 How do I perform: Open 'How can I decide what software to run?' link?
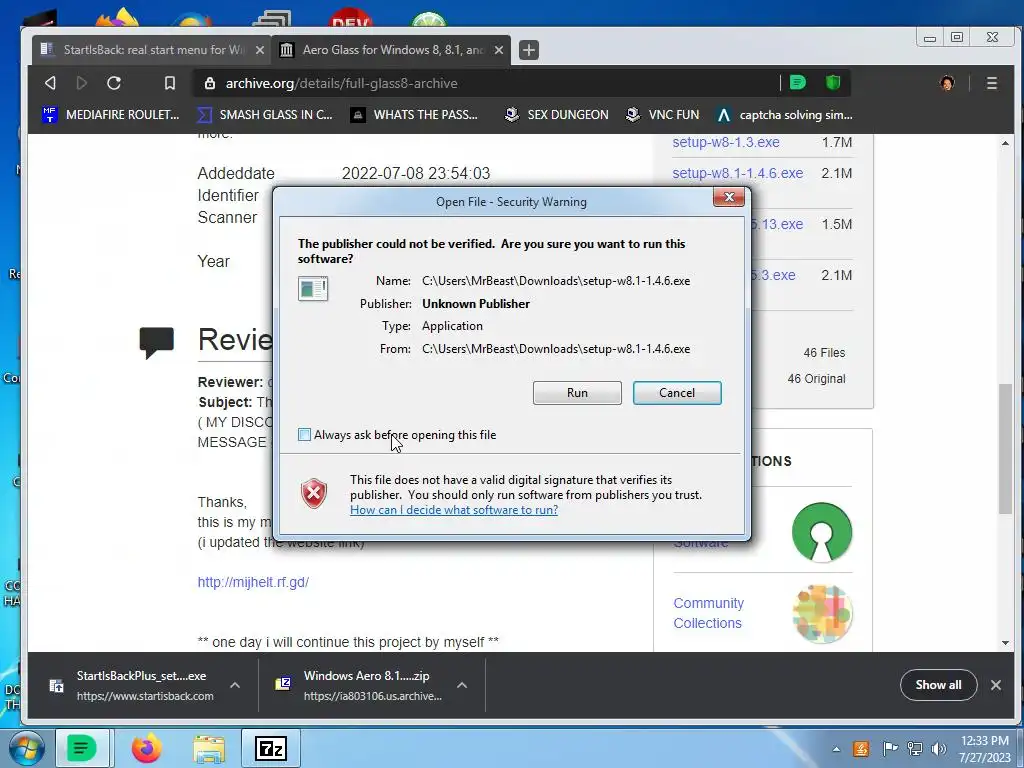click(x=454, y=510)
